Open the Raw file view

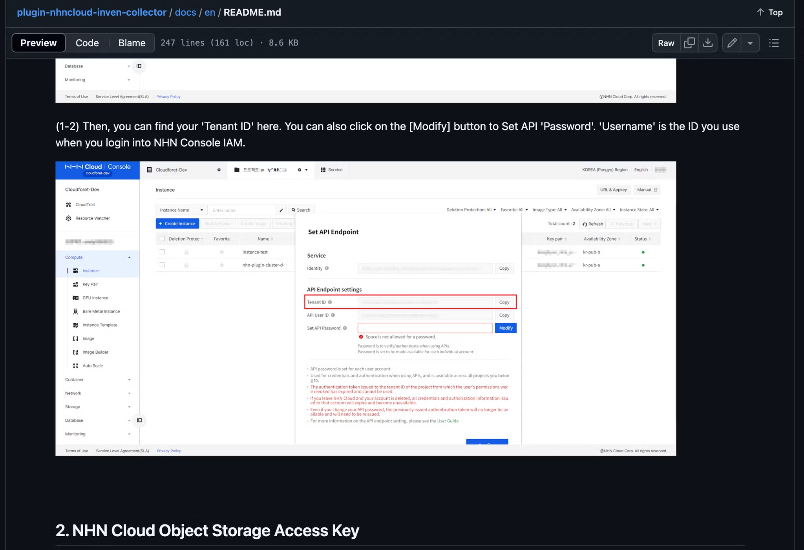666,43
